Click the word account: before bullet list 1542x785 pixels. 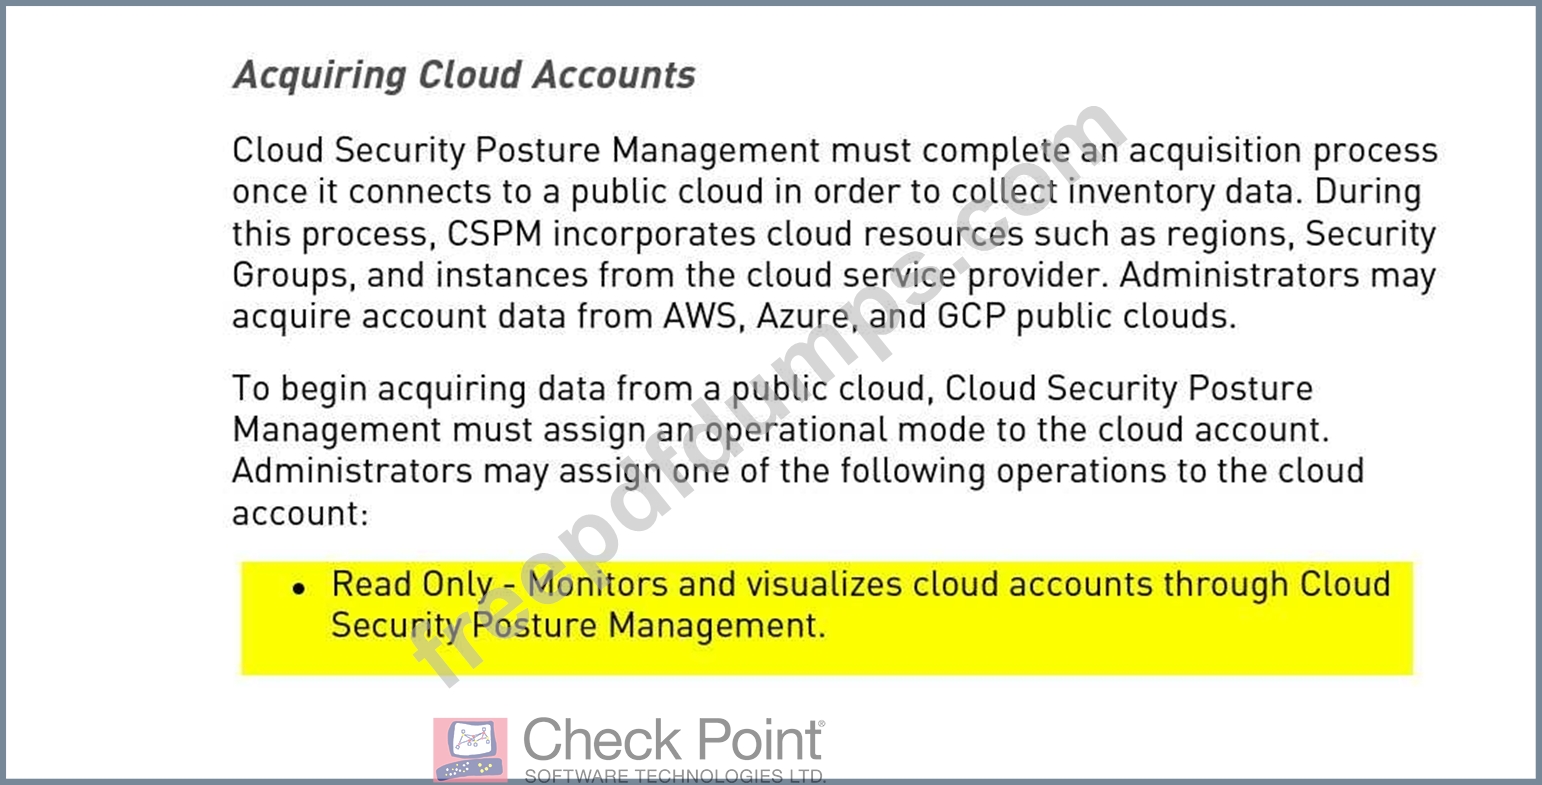pos(301,513)
